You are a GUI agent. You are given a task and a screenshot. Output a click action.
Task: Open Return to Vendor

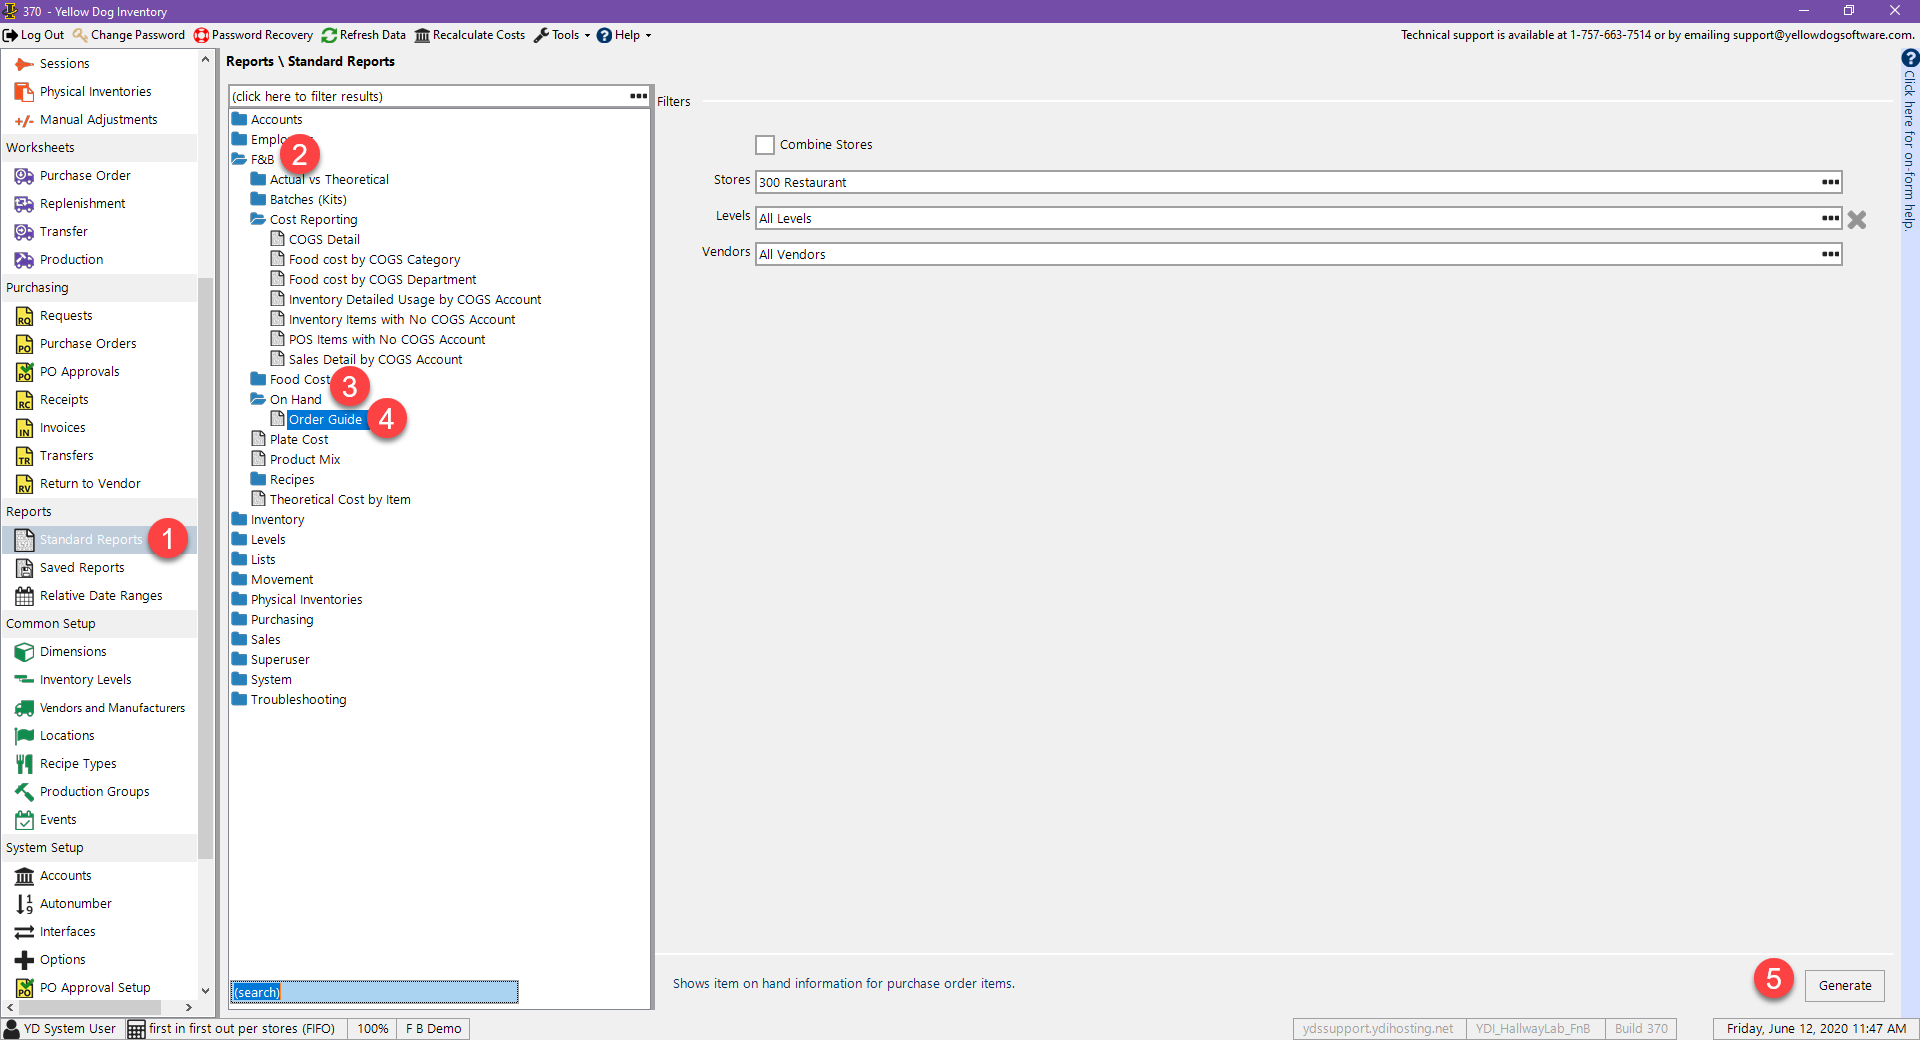coord(90,483)
